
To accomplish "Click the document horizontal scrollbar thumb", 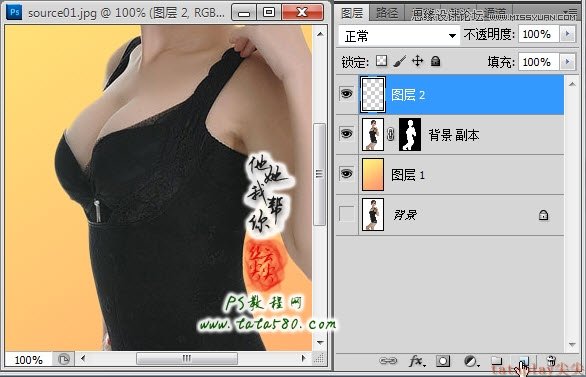I will click(187, 359).
